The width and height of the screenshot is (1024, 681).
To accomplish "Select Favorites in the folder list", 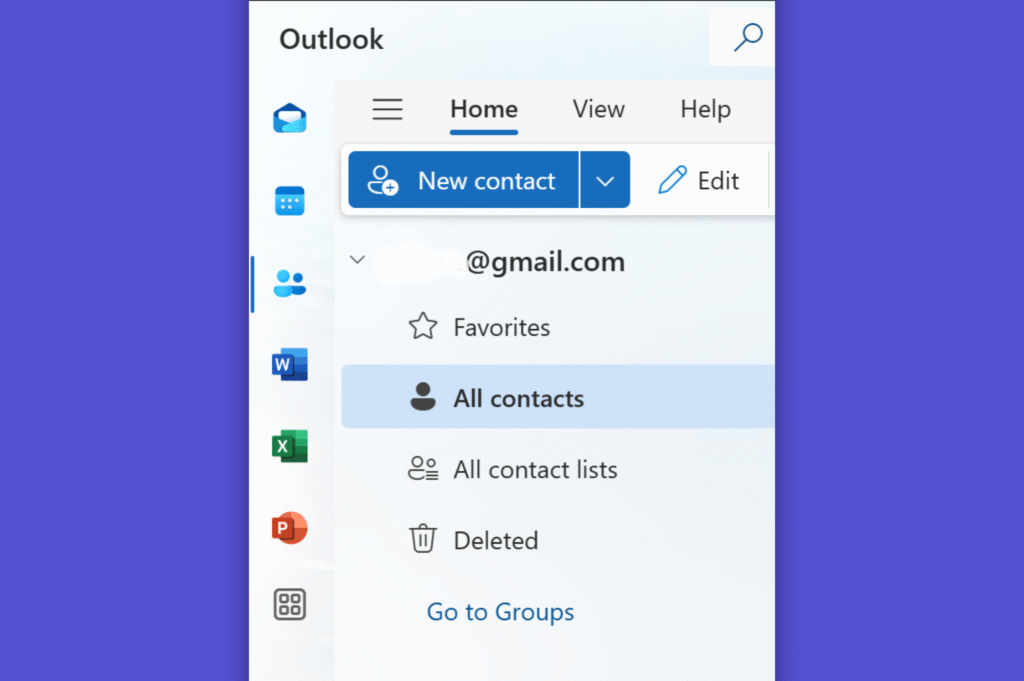I will tap(558, 327).
